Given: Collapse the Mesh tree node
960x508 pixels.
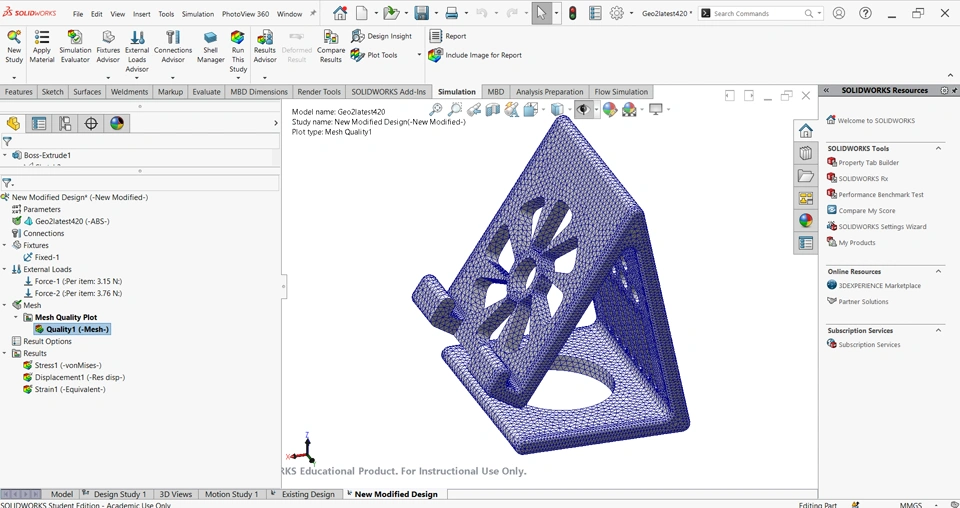Looking at the screenshot, I should (5, 305).
